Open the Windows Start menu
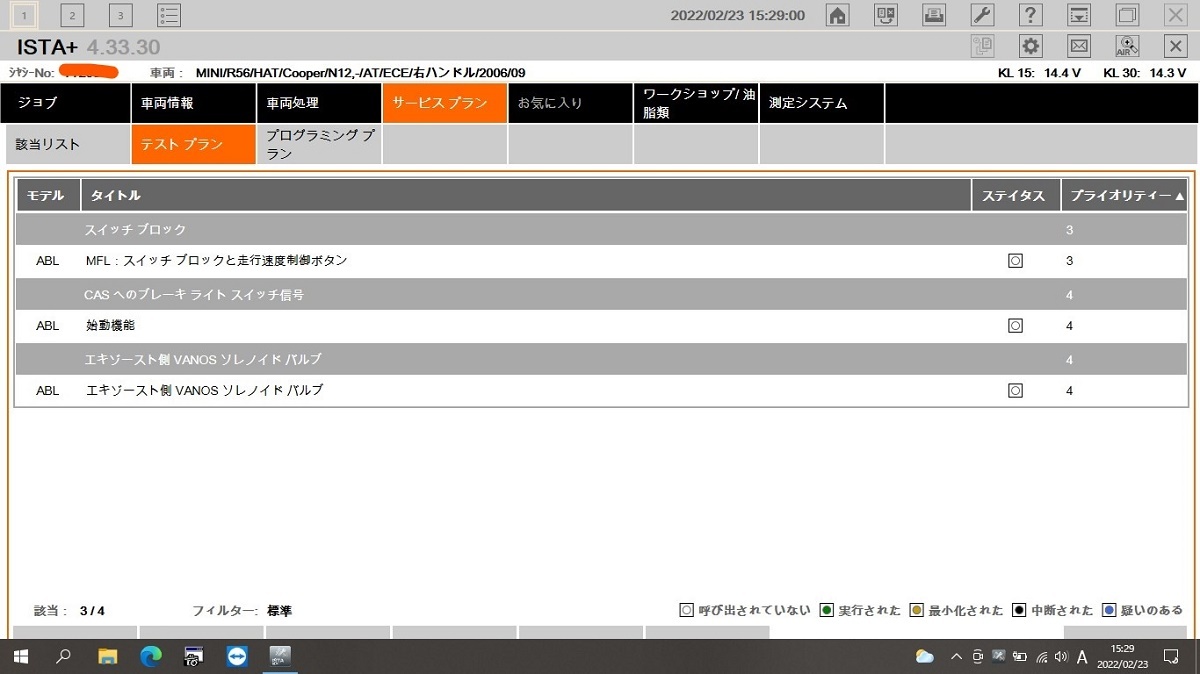1200x674 pixels. pyautogui.click(x=20, y=657)
